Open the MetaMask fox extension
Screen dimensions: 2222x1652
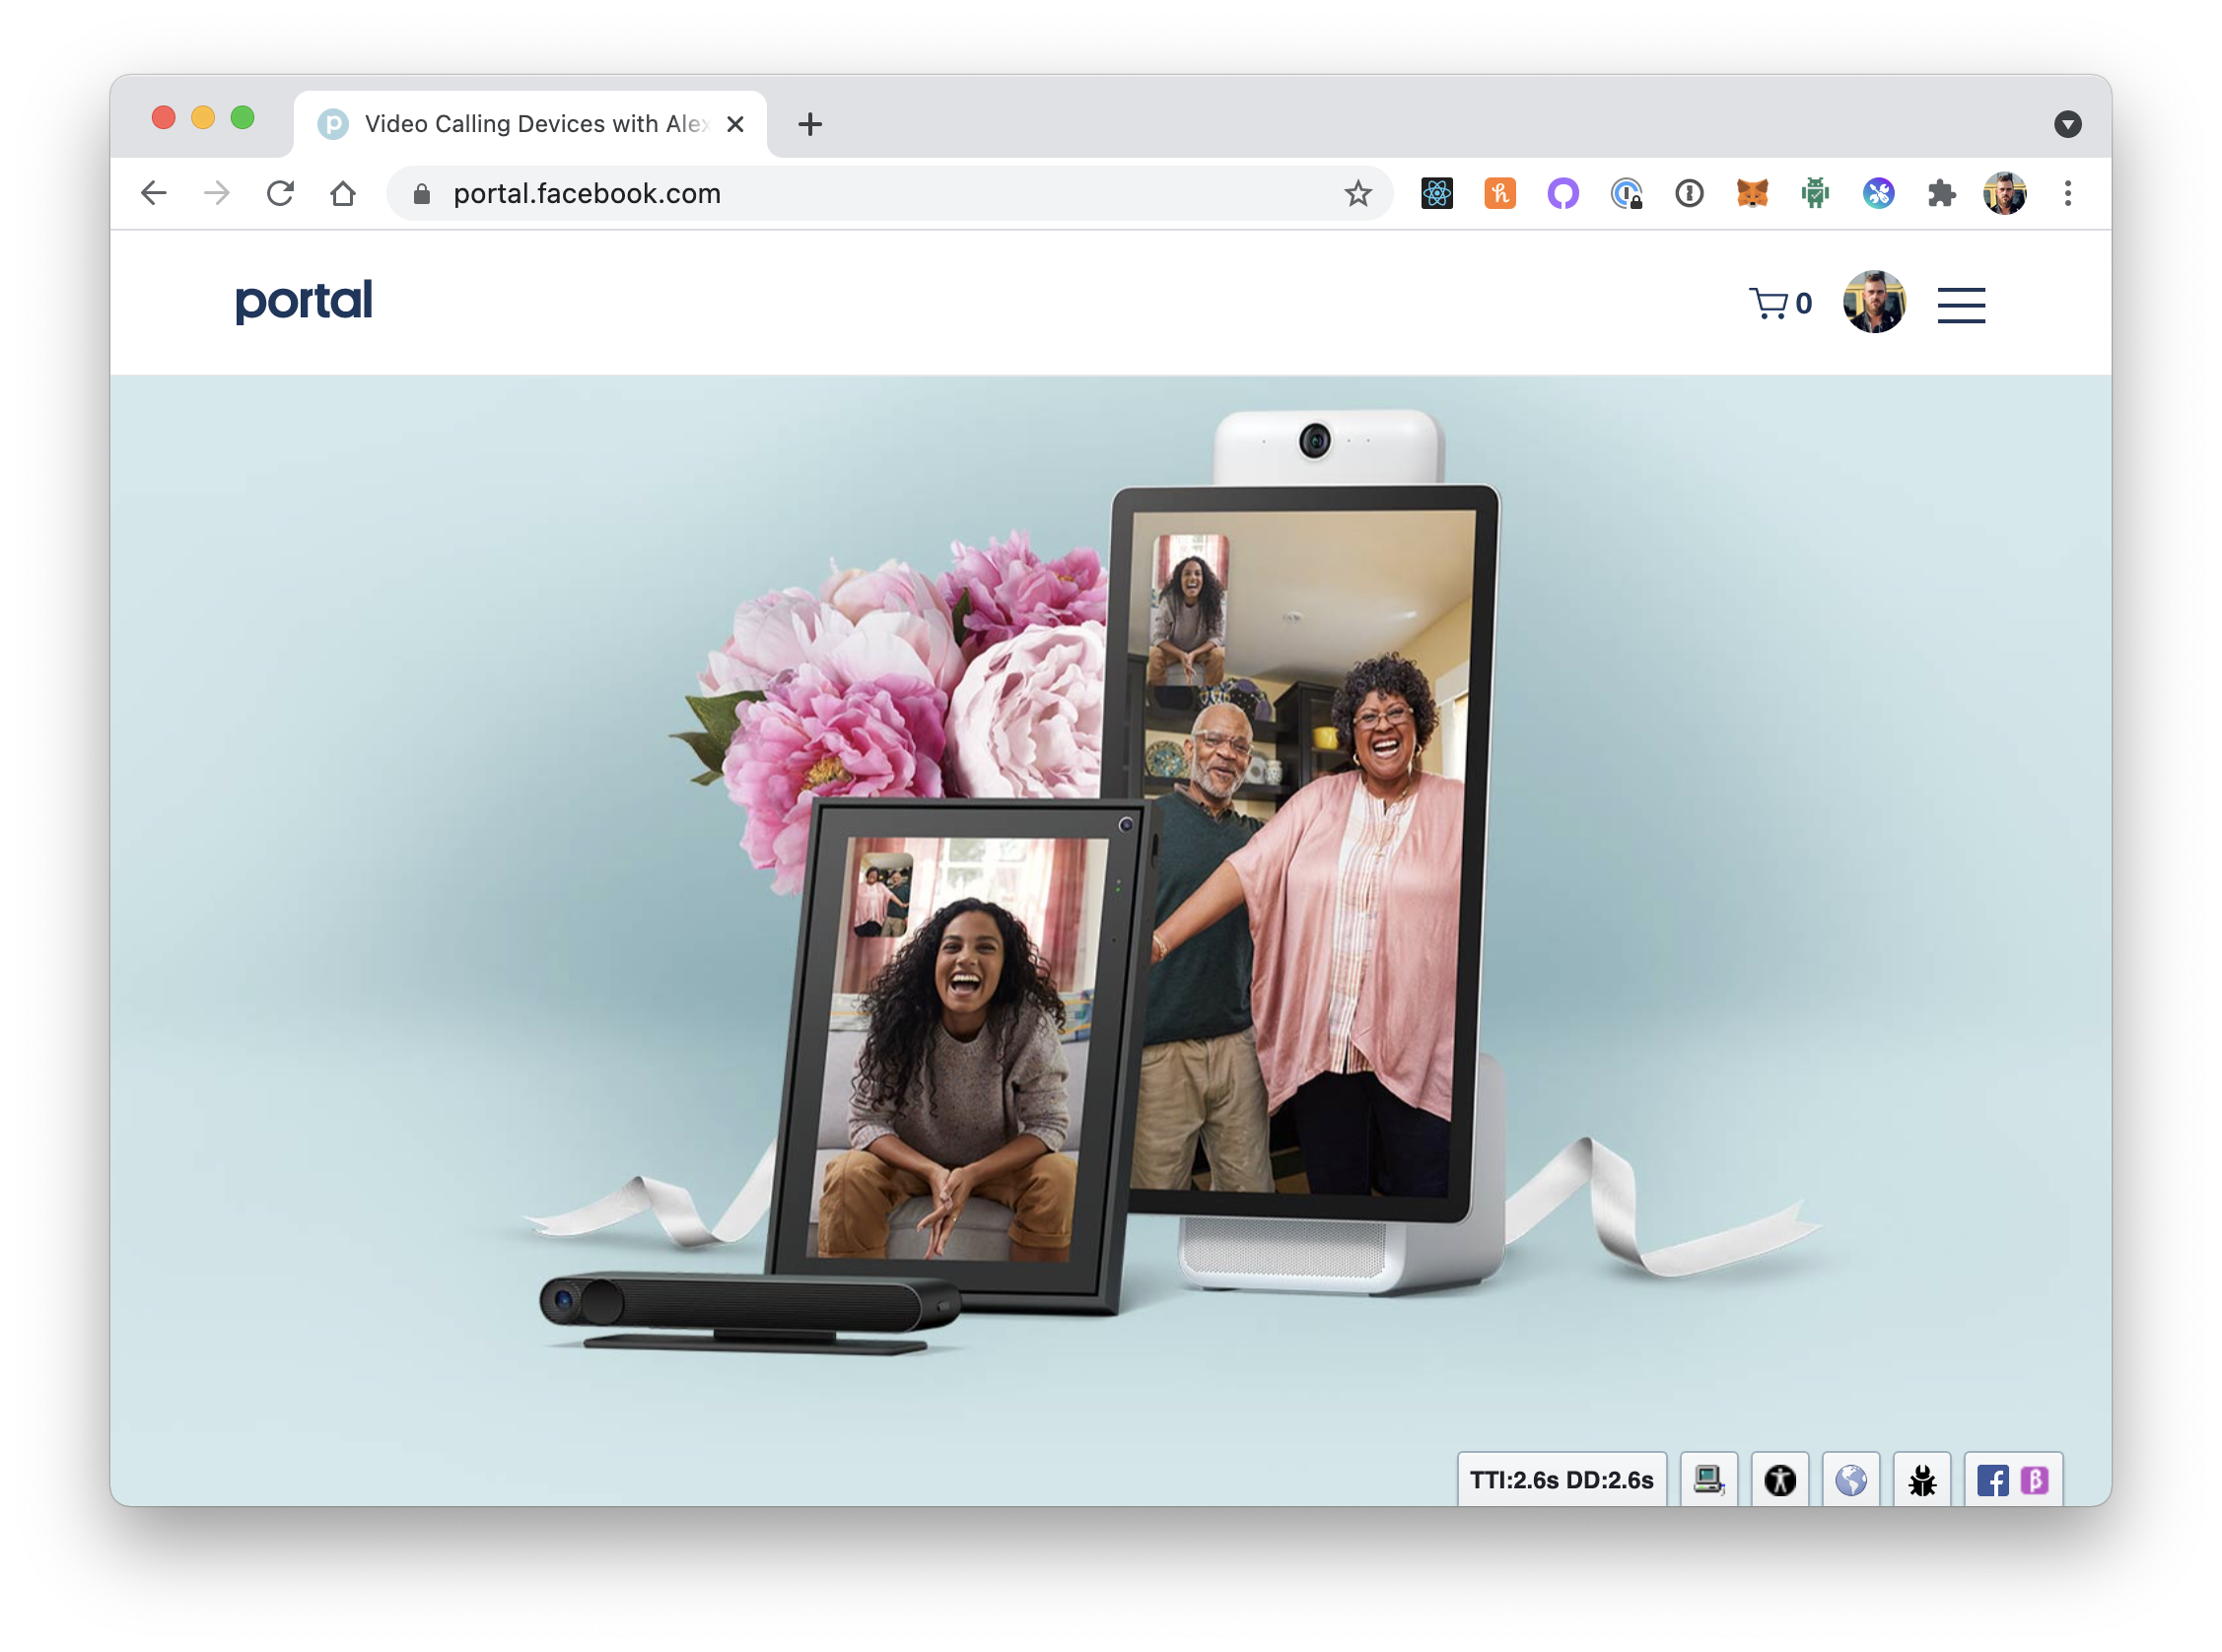point(1752,193)
